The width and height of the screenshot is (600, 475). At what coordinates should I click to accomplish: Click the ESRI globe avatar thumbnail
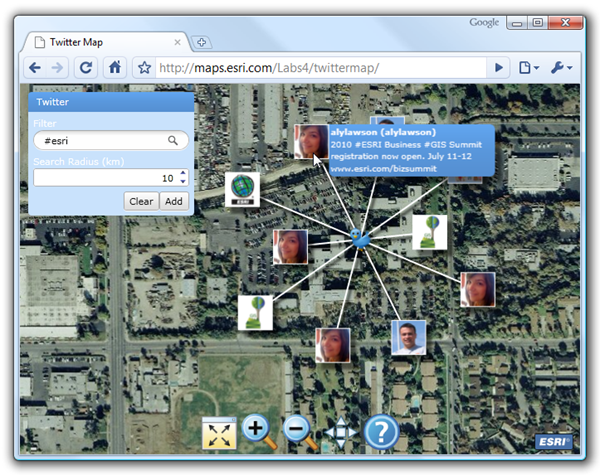point(242,189)
